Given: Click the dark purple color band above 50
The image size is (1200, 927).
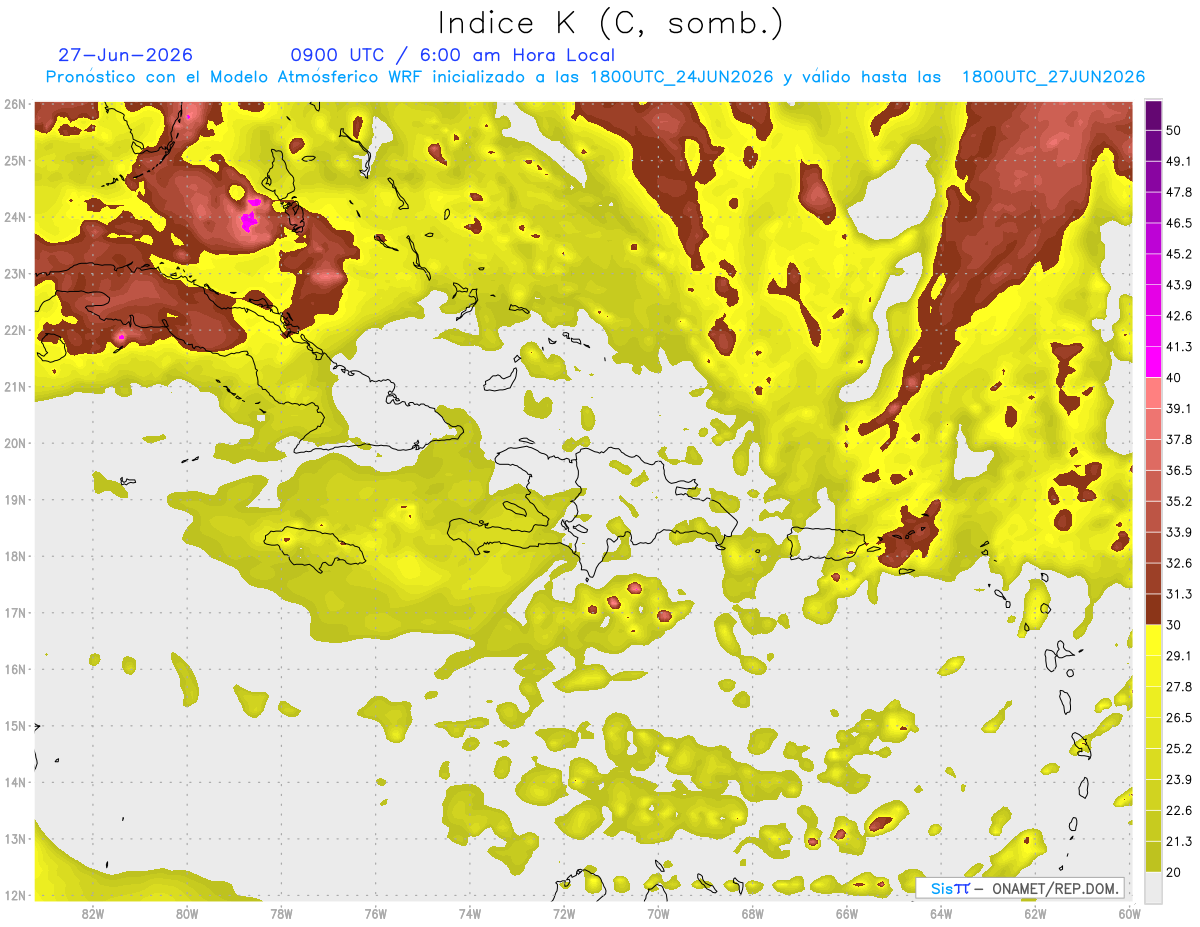Looking at the screenshot, I should (x=1153, y=115).
